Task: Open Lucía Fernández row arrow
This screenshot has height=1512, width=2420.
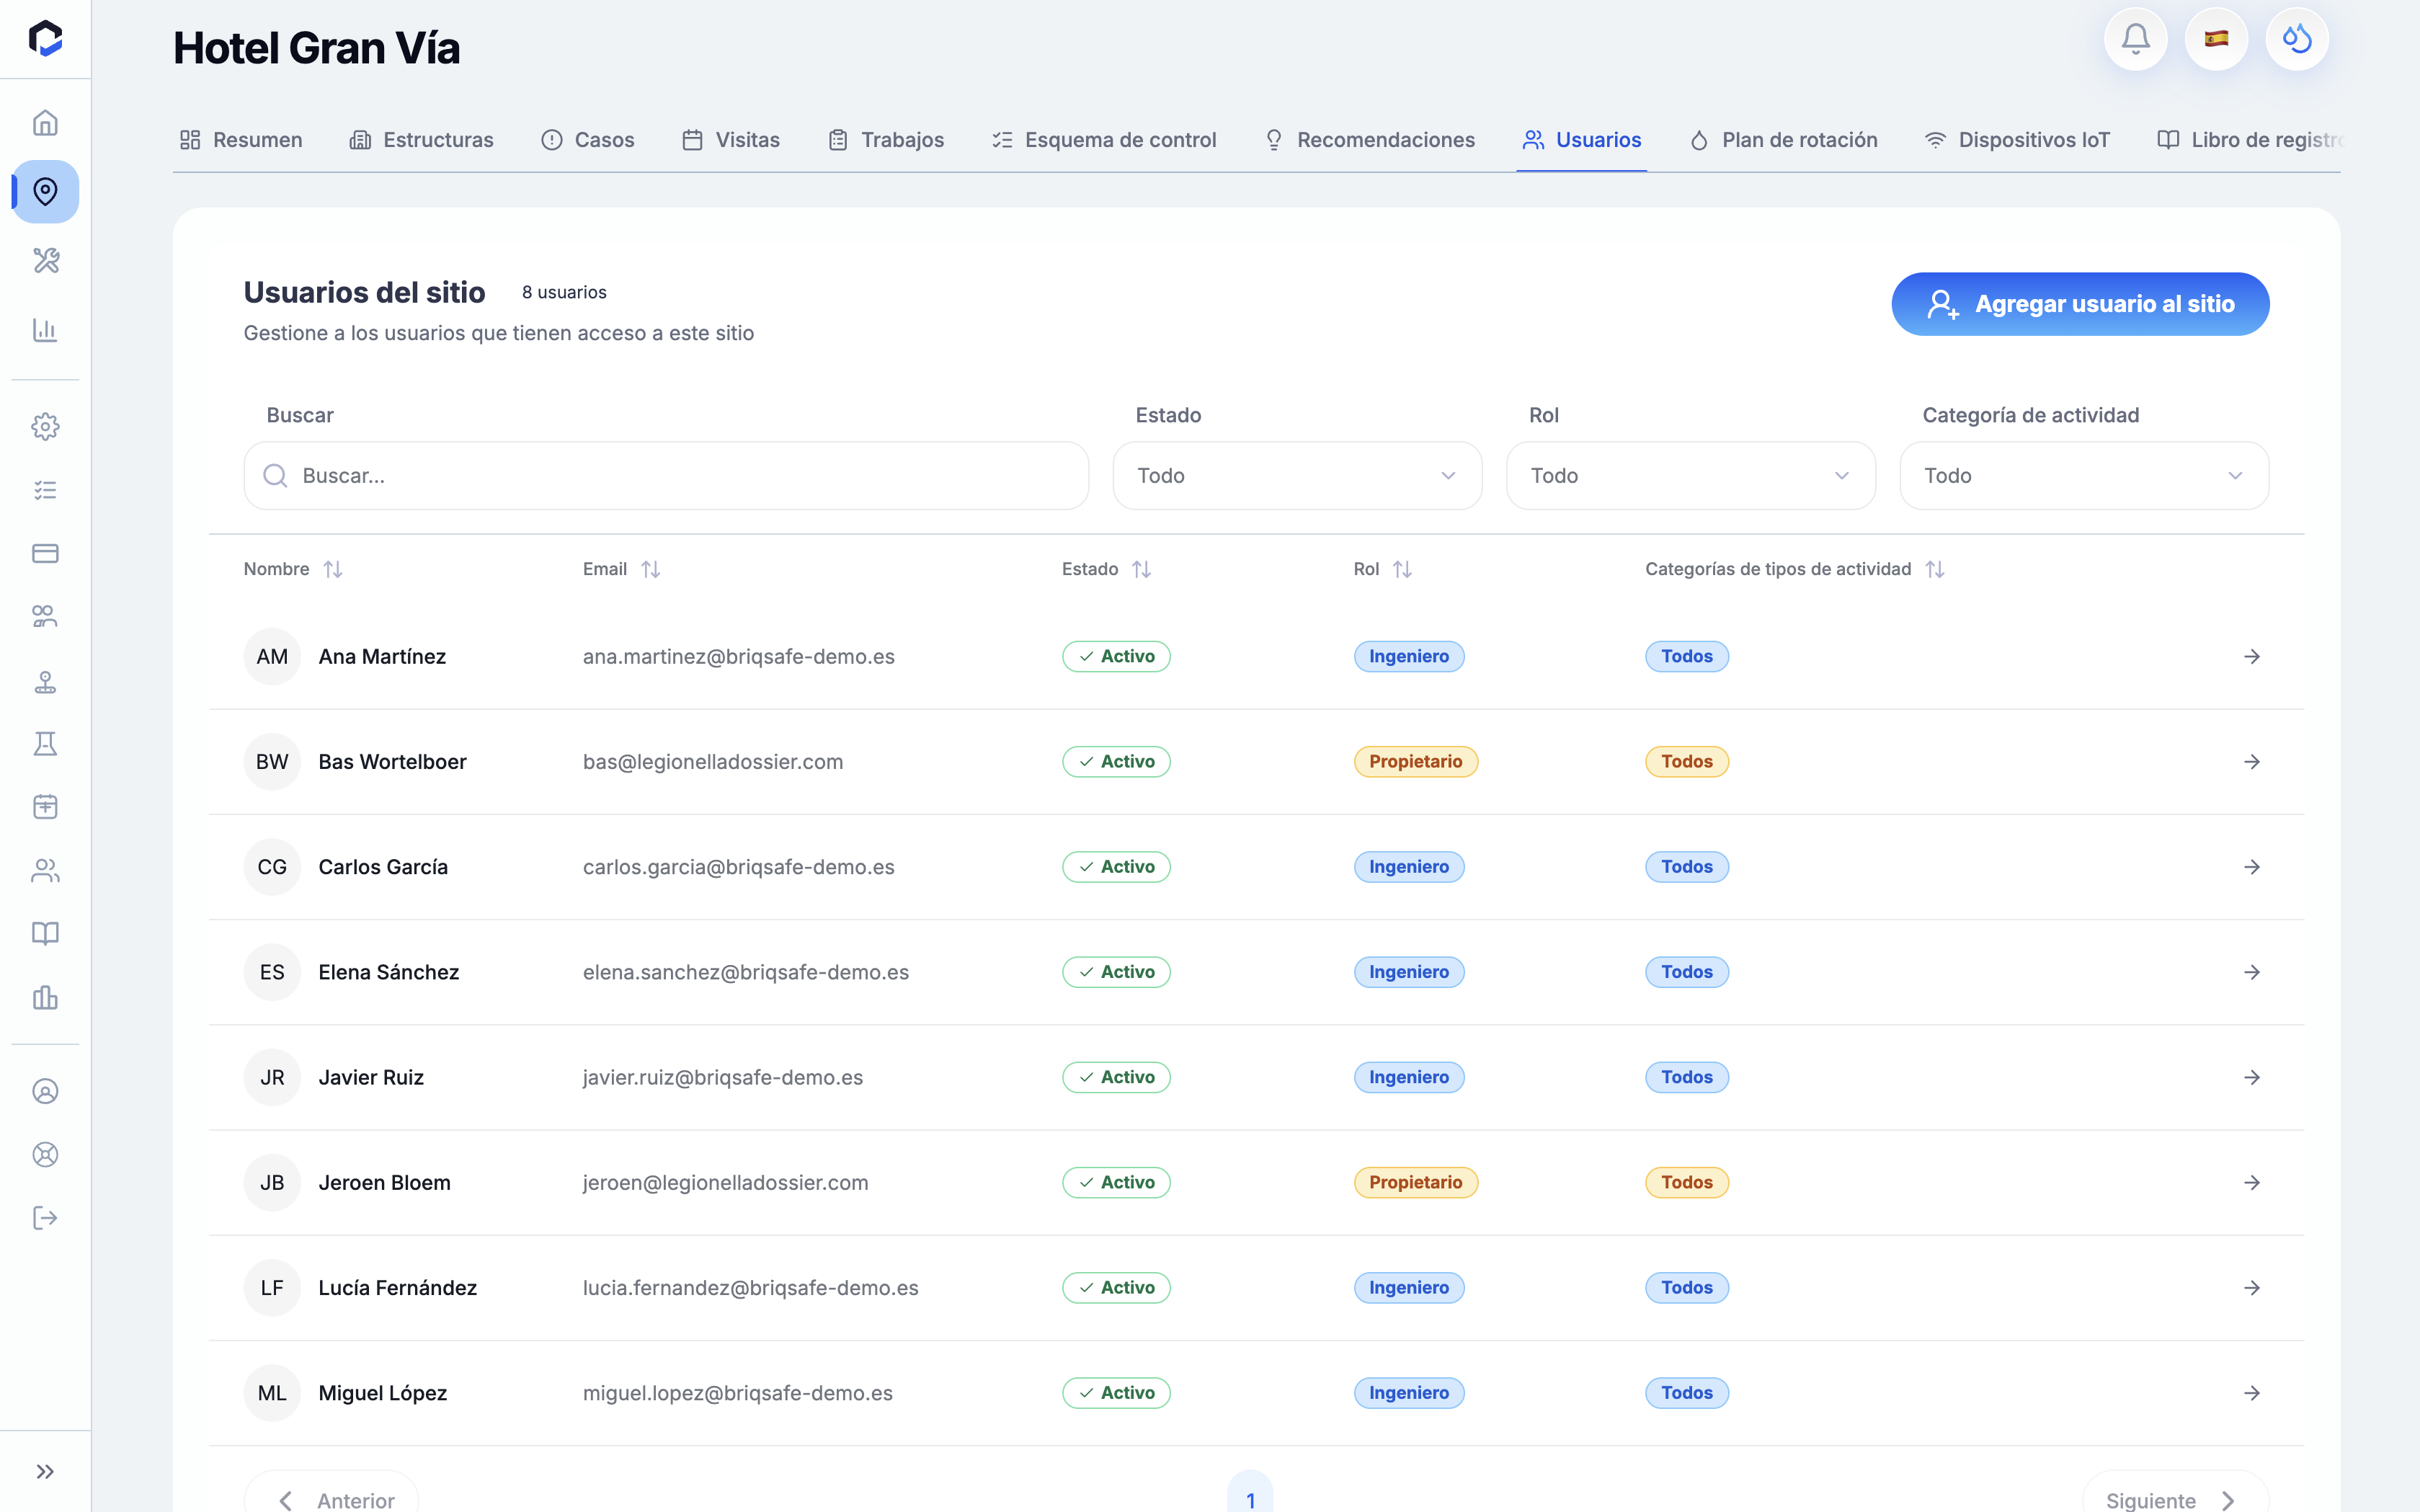Action: point(2252,1288)
